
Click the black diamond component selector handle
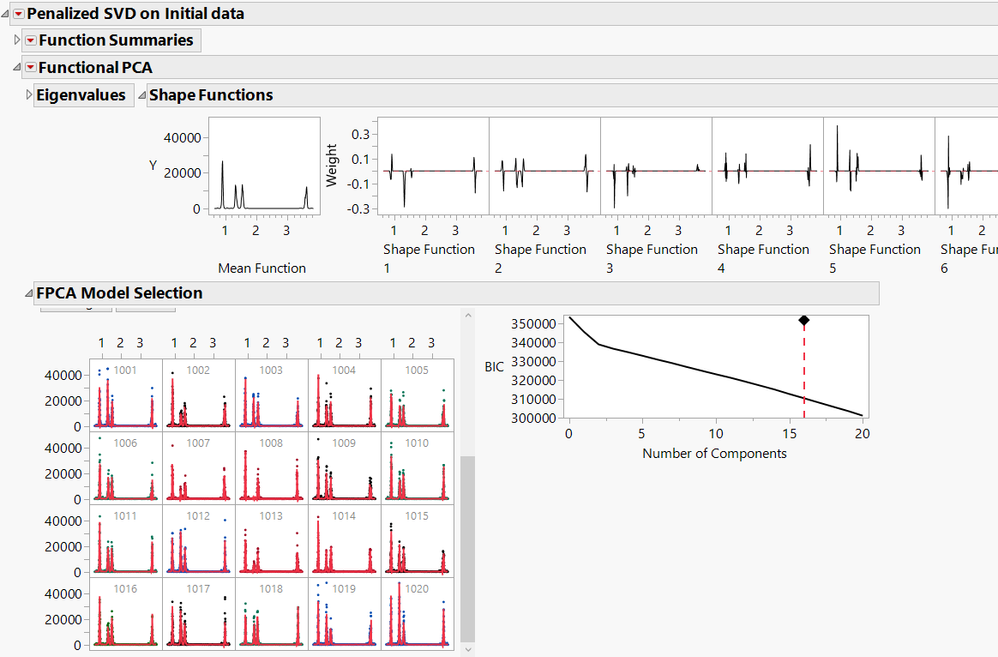tap(804, 320)
